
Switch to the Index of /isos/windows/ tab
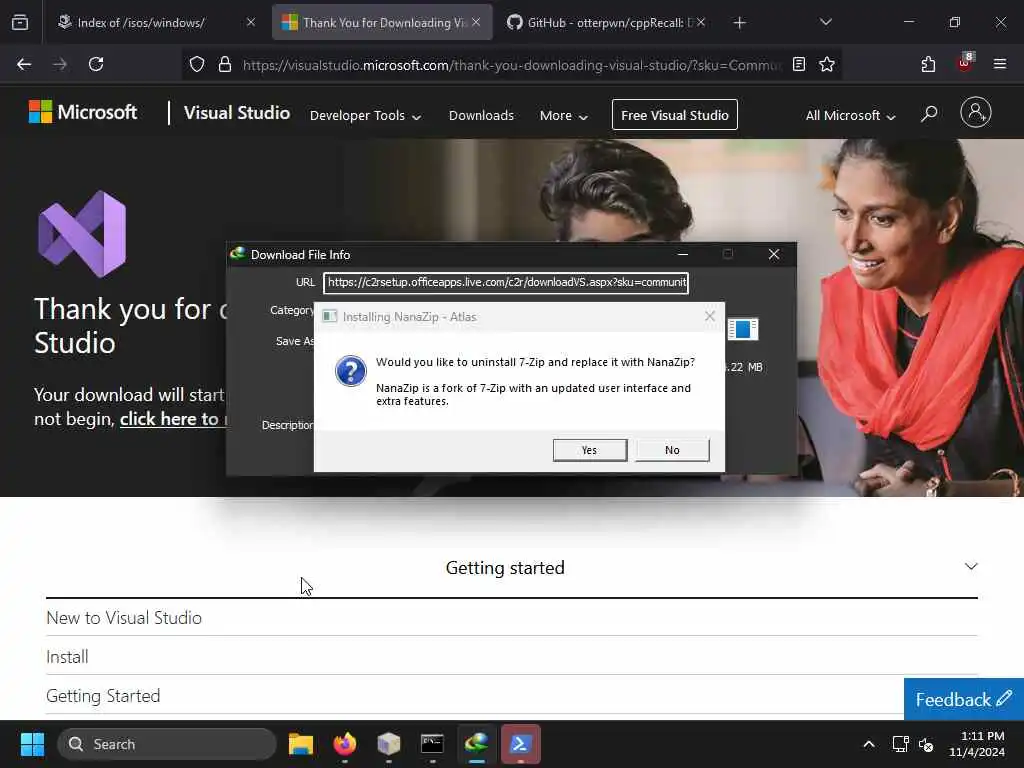pos(141,23)
